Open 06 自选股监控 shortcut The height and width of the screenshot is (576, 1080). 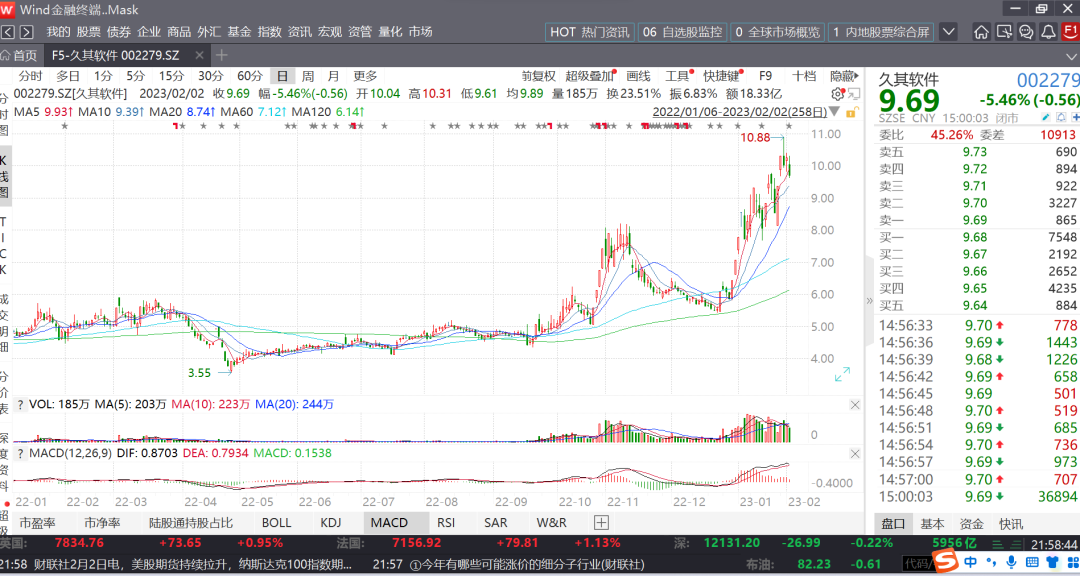click(x=682, y=32)
